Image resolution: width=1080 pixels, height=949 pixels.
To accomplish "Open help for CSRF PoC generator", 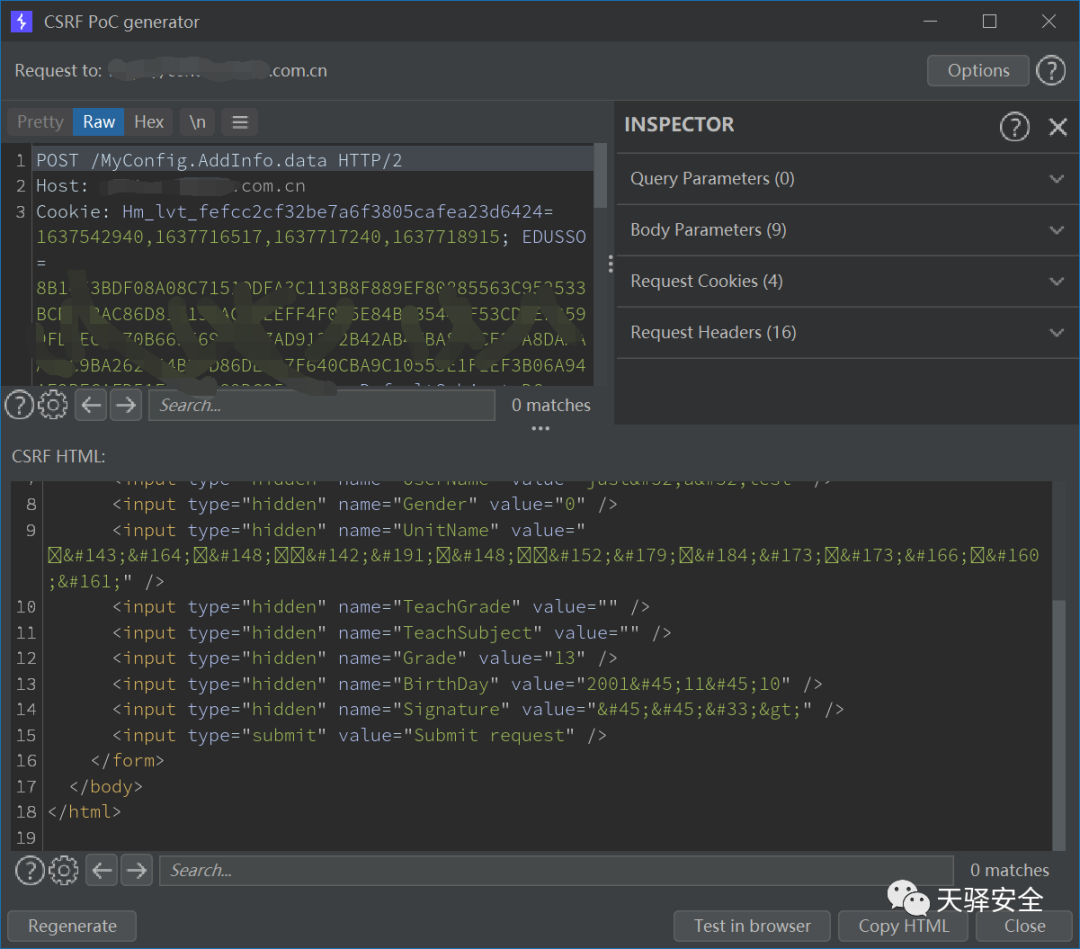I will 1051,70.
